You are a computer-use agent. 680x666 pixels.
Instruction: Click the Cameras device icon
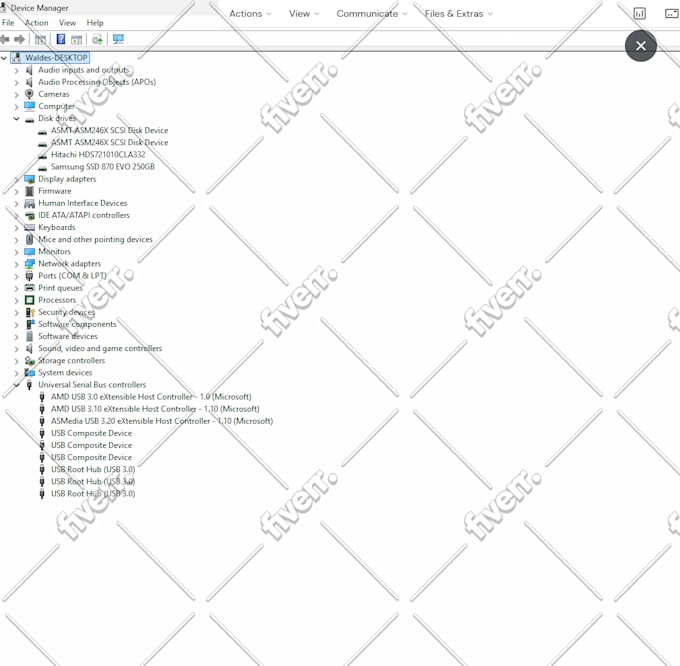29,94
